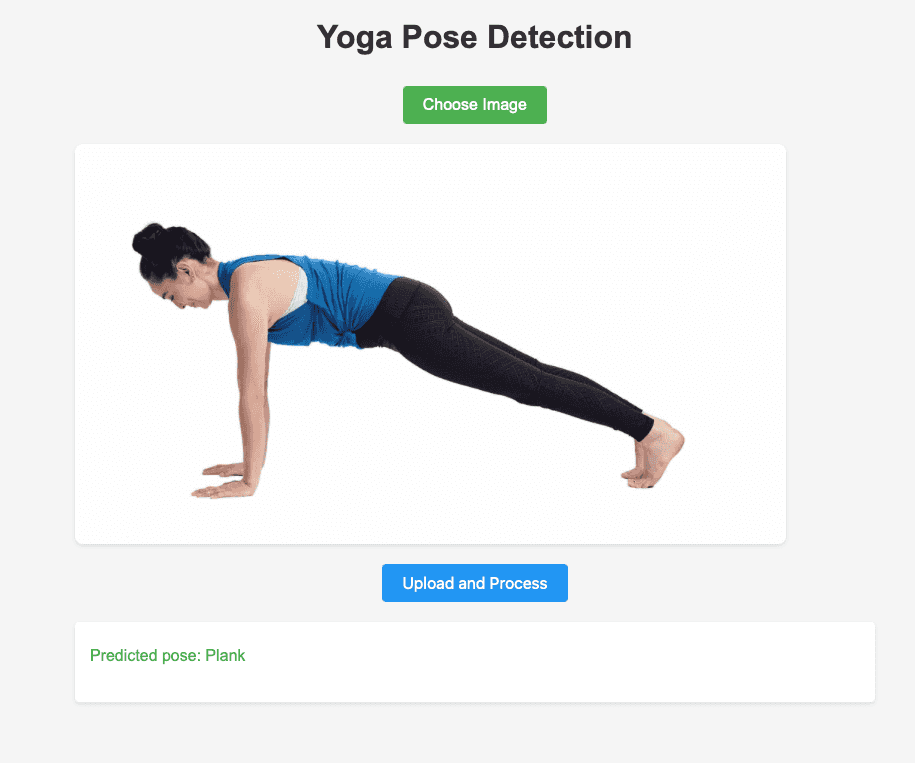Click the Predicted pose label text
Image resolution: width=915 pixels, height=763 pixels.
(x=145, y=656)
